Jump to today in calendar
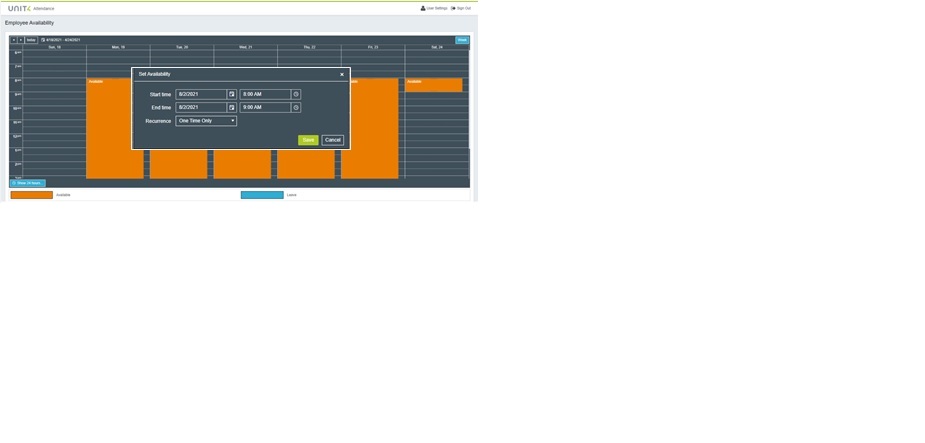The height and width of the screenshot is (443, 925). (31, 40)
